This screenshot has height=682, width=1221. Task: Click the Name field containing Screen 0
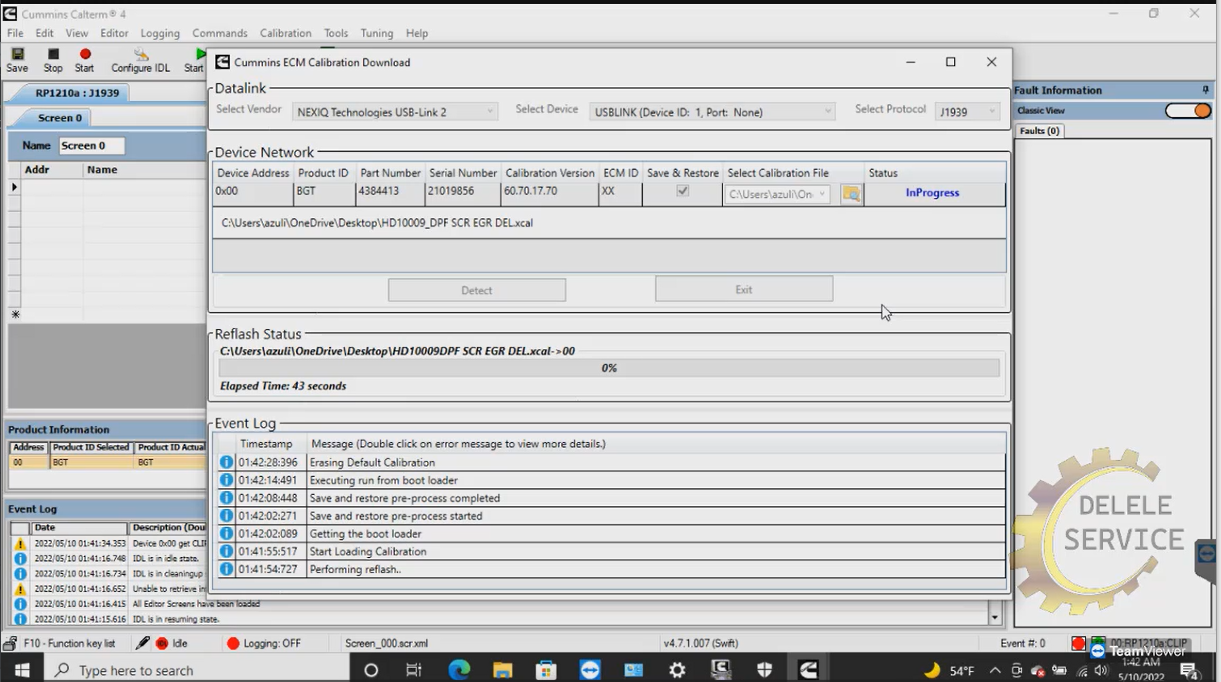(x=91, y=146)
